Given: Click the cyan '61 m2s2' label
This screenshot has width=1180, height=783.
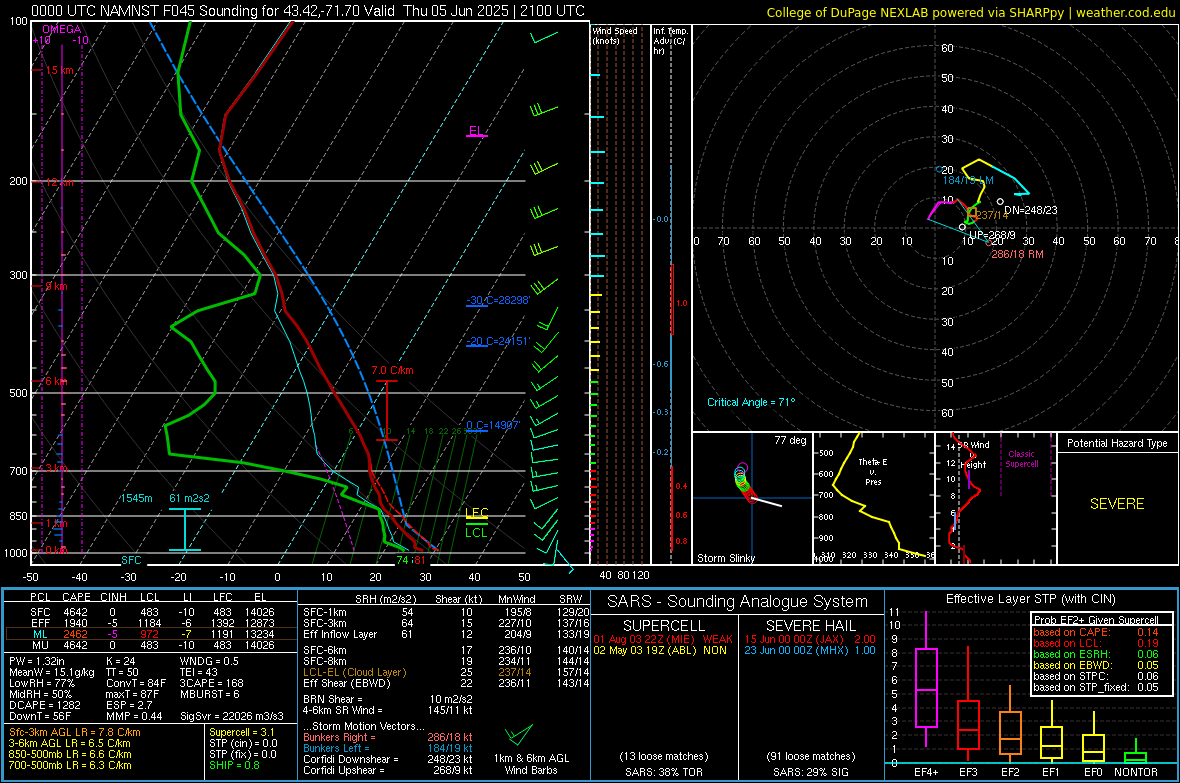Looking at the screenshot, I should [190, 498].
